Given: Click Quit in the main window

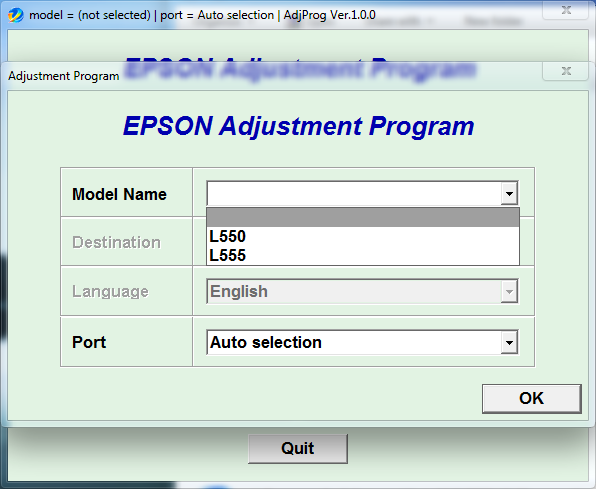Looking at the screenshot, I should pos(298,449).
